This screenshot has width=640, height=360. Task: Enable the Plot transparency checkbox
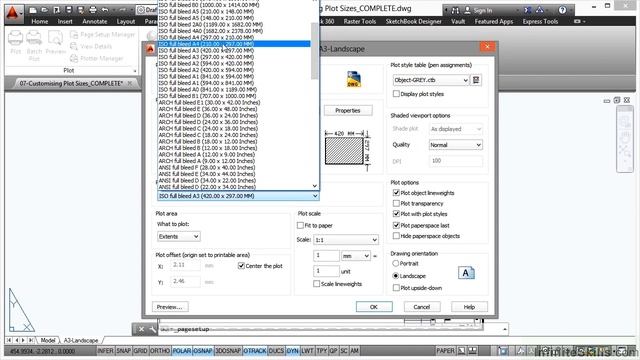[396, 203]
